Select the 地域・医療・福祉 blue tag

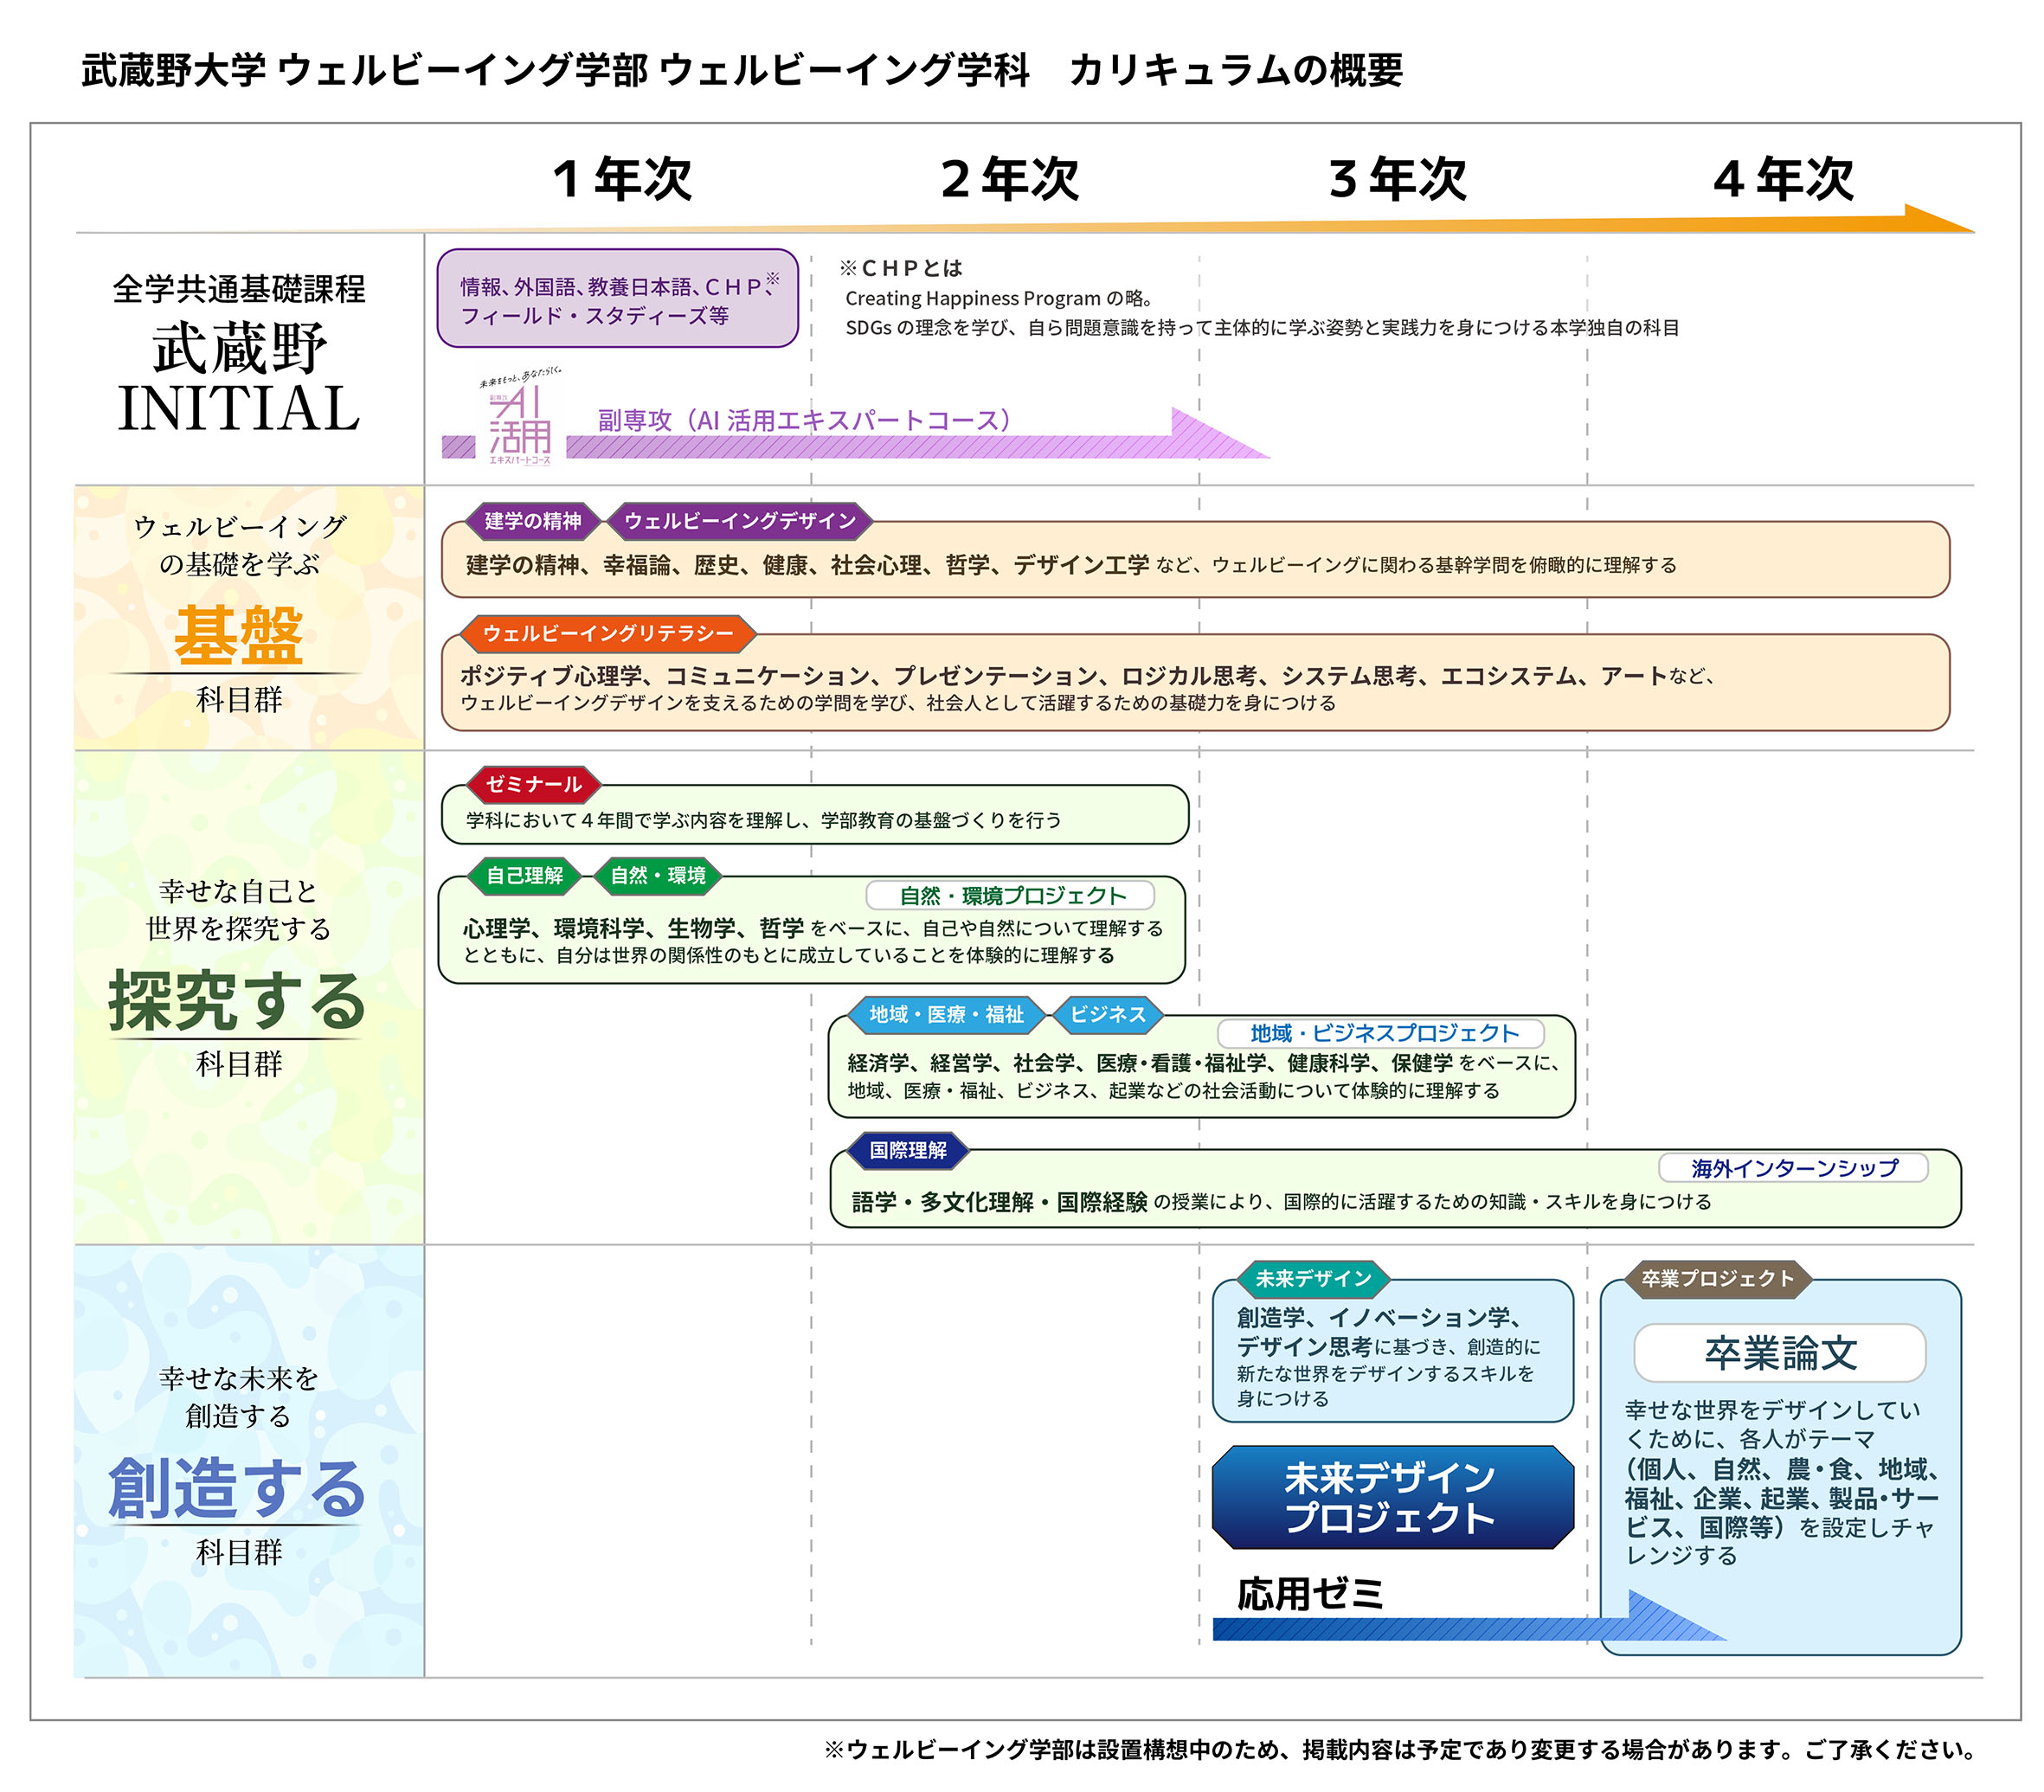click(x=946, y=1015)
